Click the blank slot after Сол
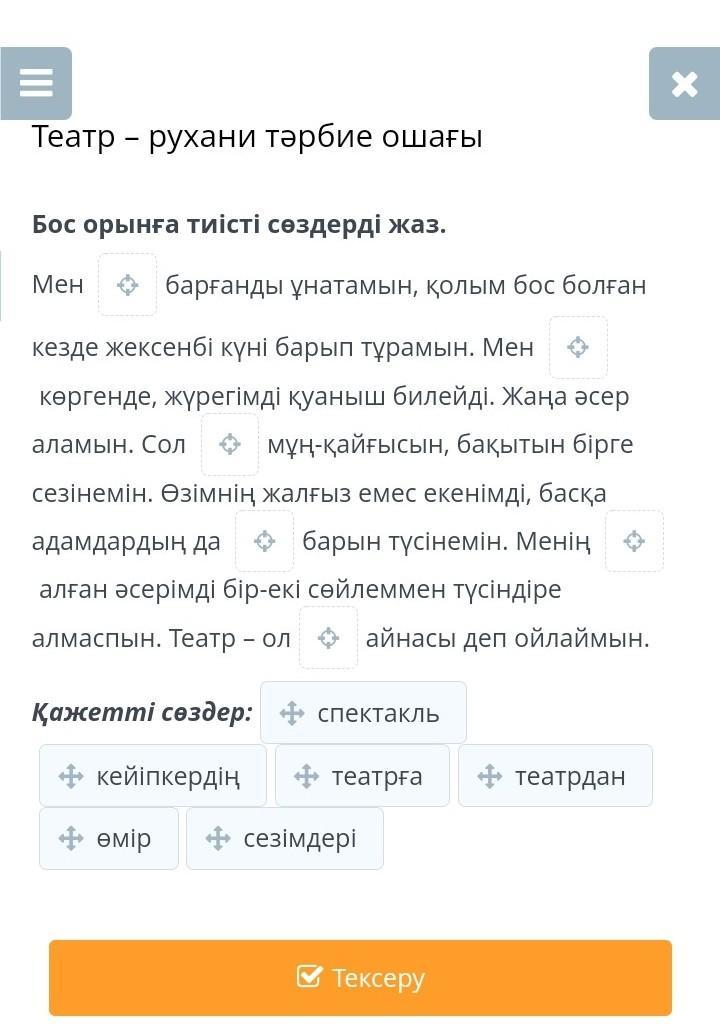 coord(230,444)
